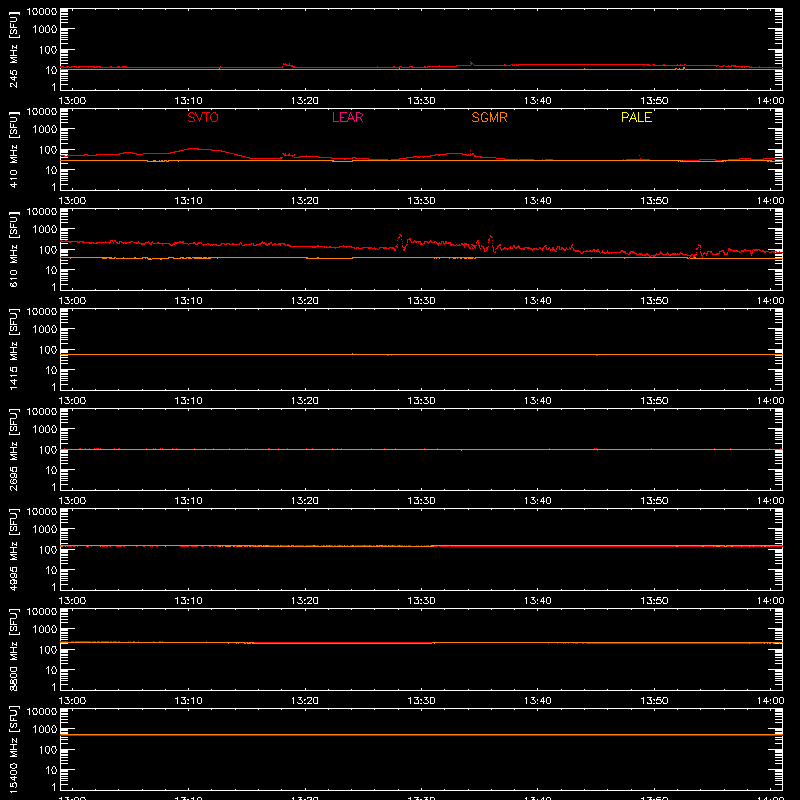The height and width of the screenshot is (800, 800).
Task: Click the 410 MHz red bump peak near 13:10
Action: [193, 148]
